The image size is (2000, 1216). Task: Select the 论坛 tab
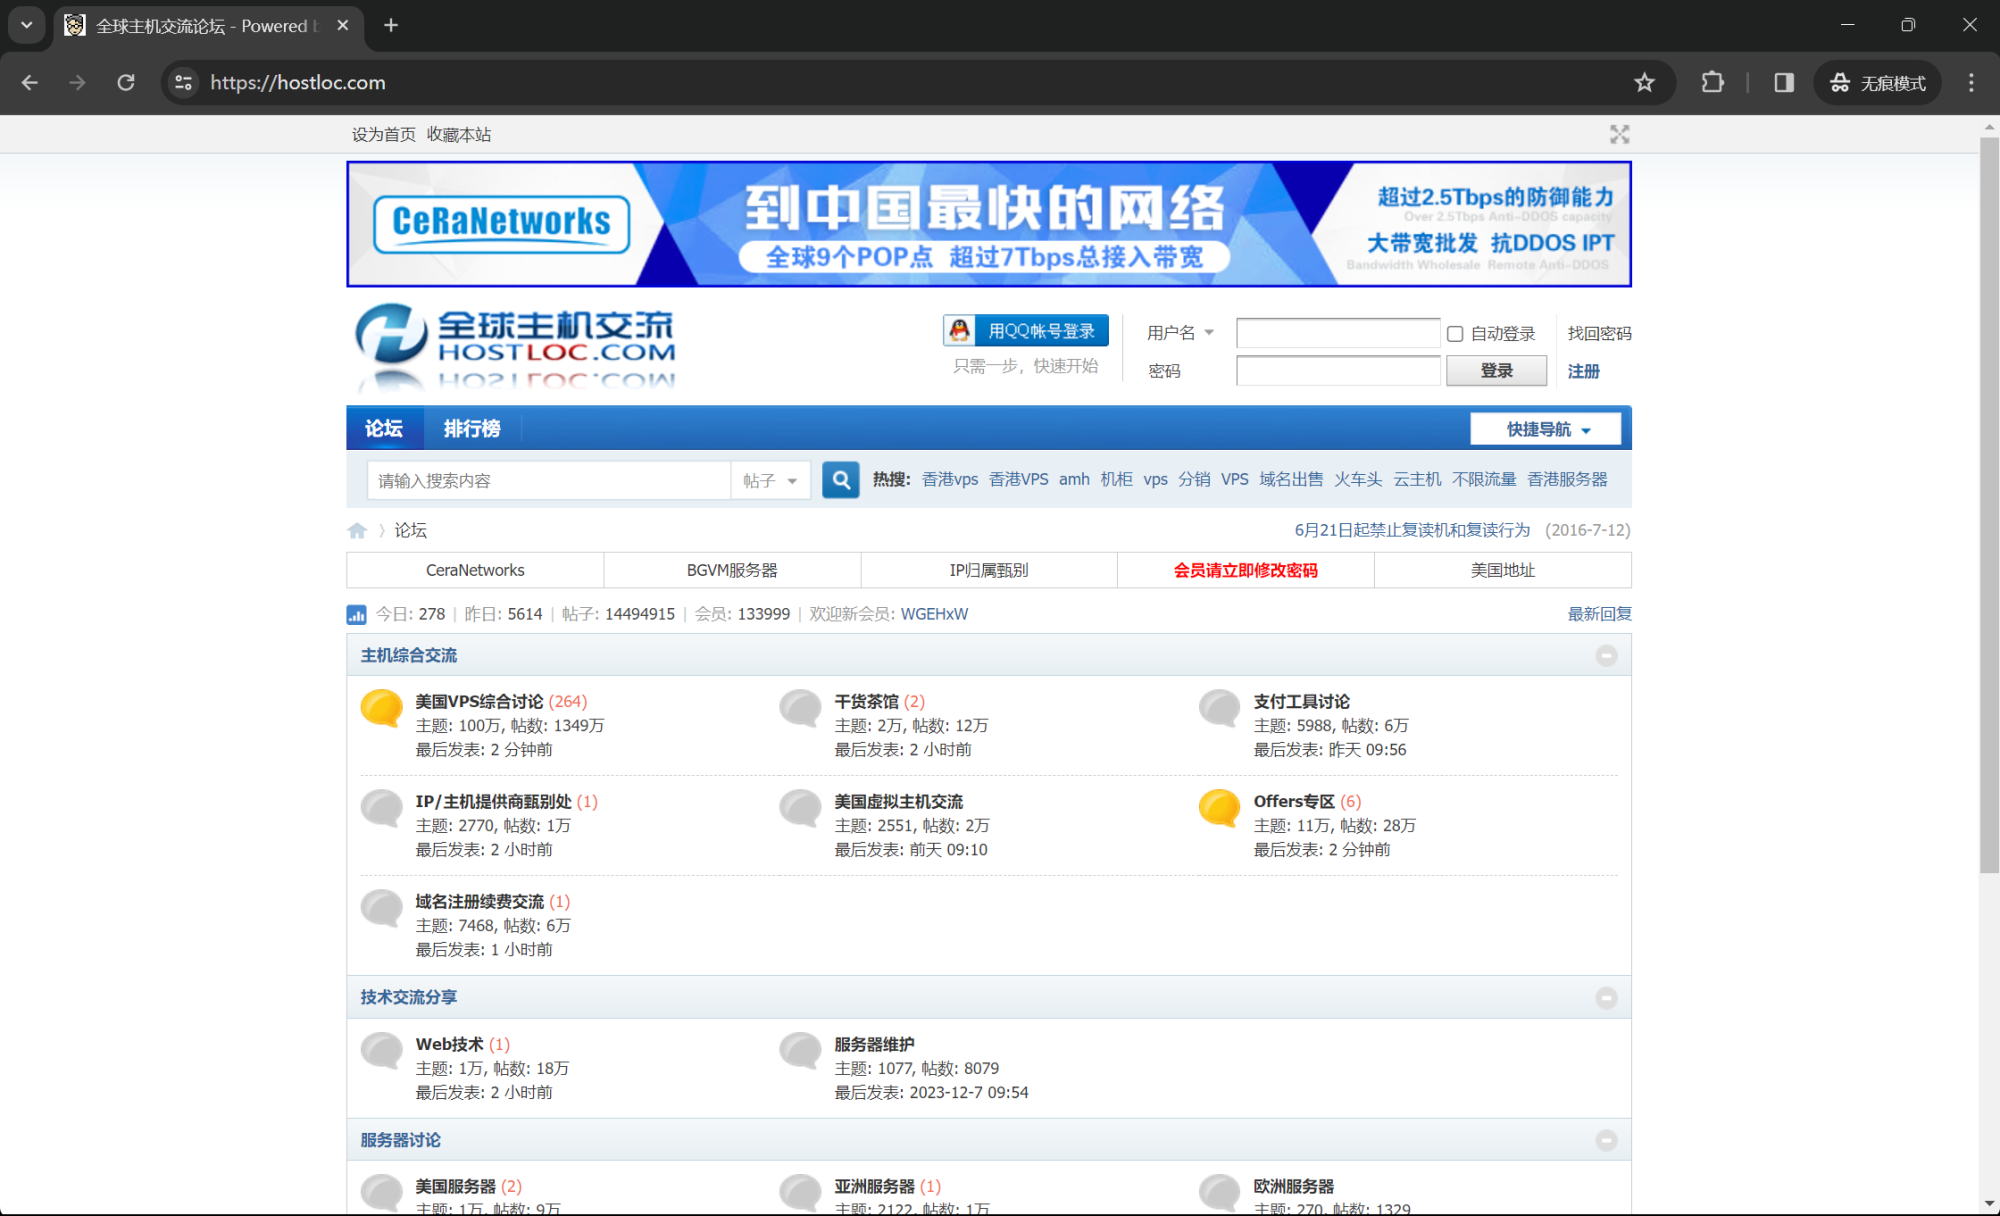[x=384, y=428]
